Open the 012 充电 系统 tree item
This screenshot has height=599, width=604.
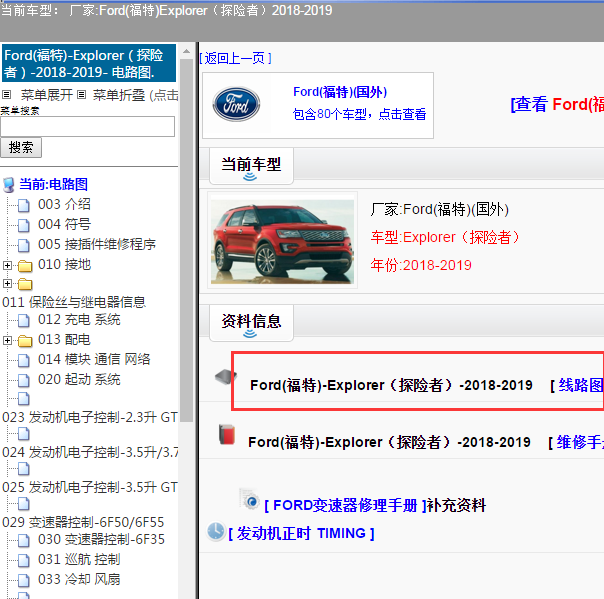point(79,320)
